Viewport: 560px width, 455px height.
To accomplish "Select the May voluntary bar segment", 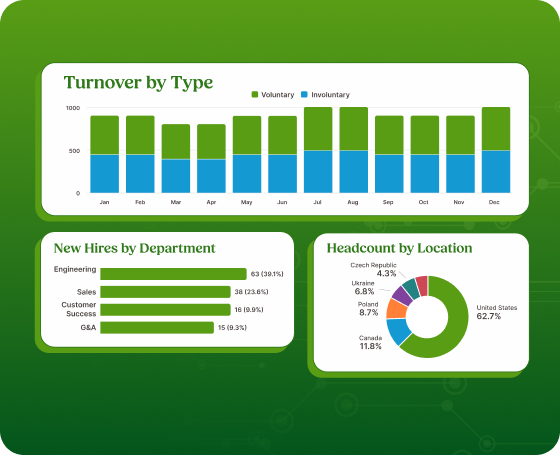I will 247,135.
